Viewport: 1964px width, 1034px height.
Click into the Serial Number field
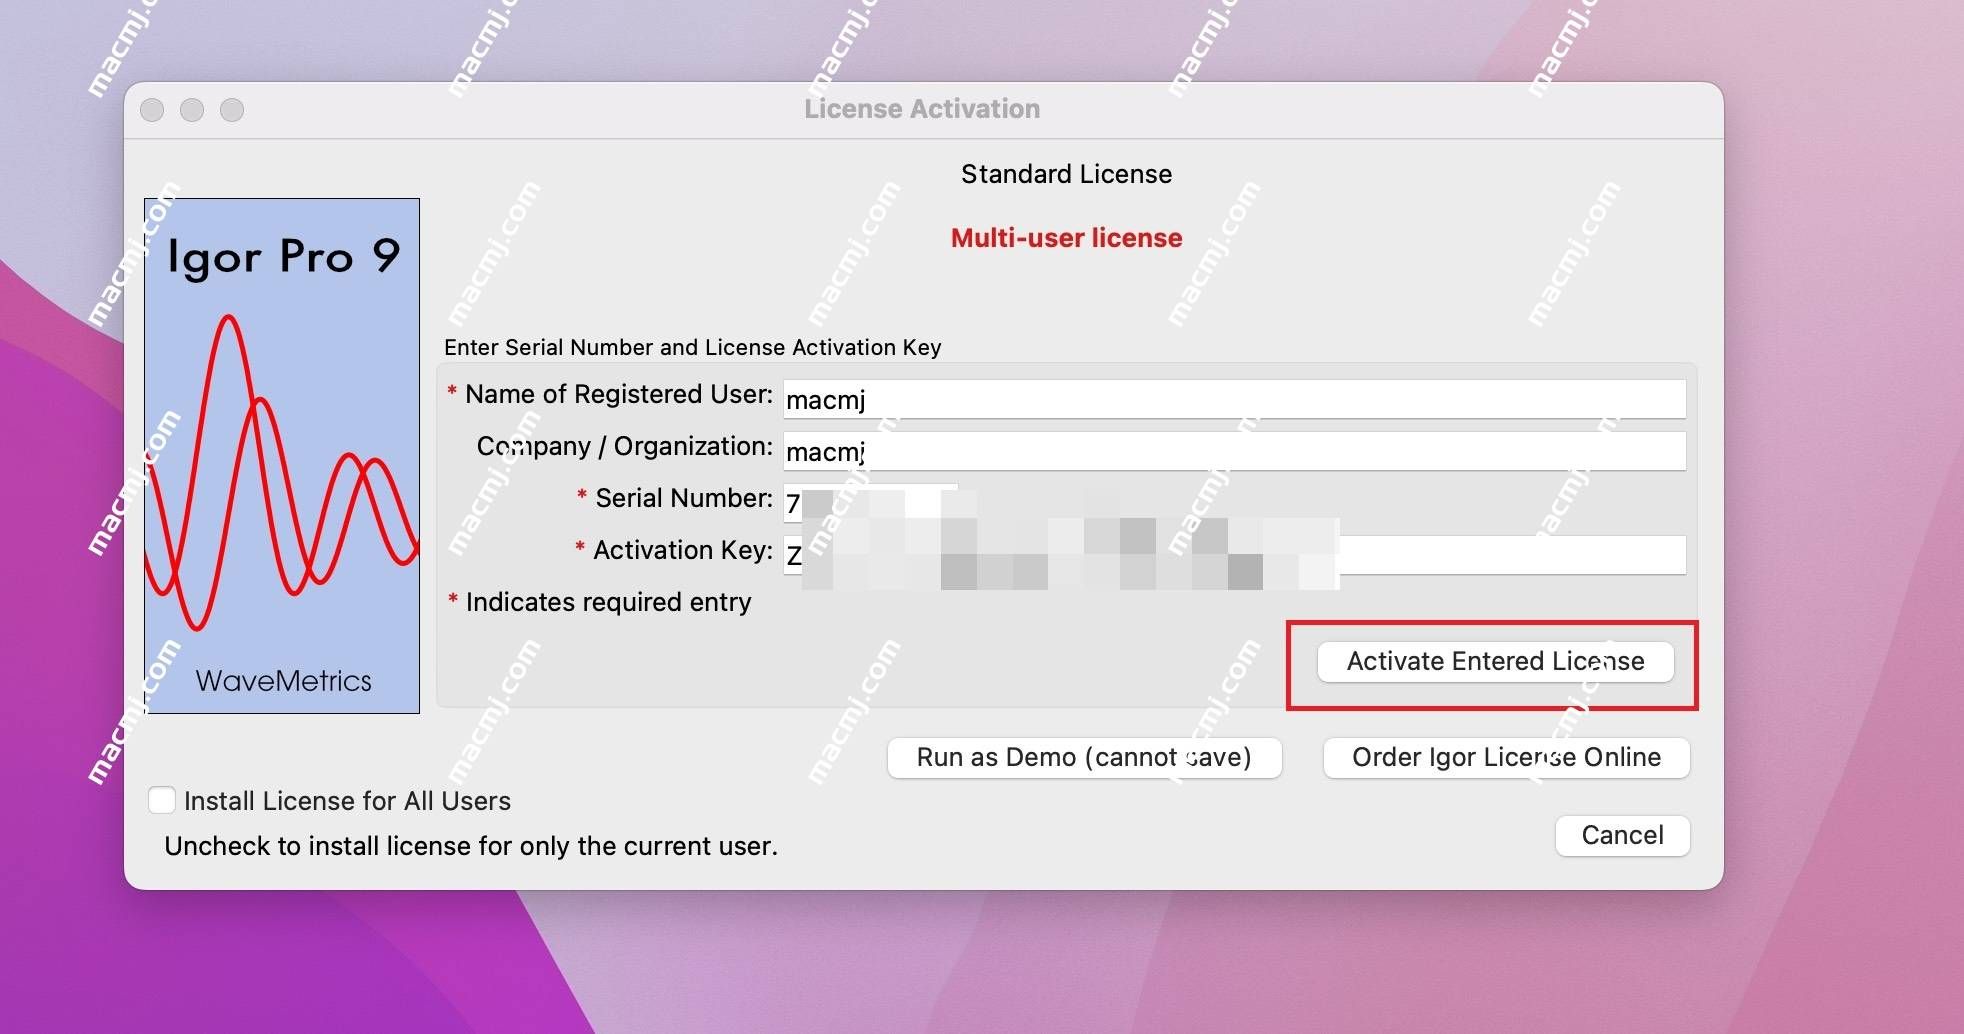[870, 503]
